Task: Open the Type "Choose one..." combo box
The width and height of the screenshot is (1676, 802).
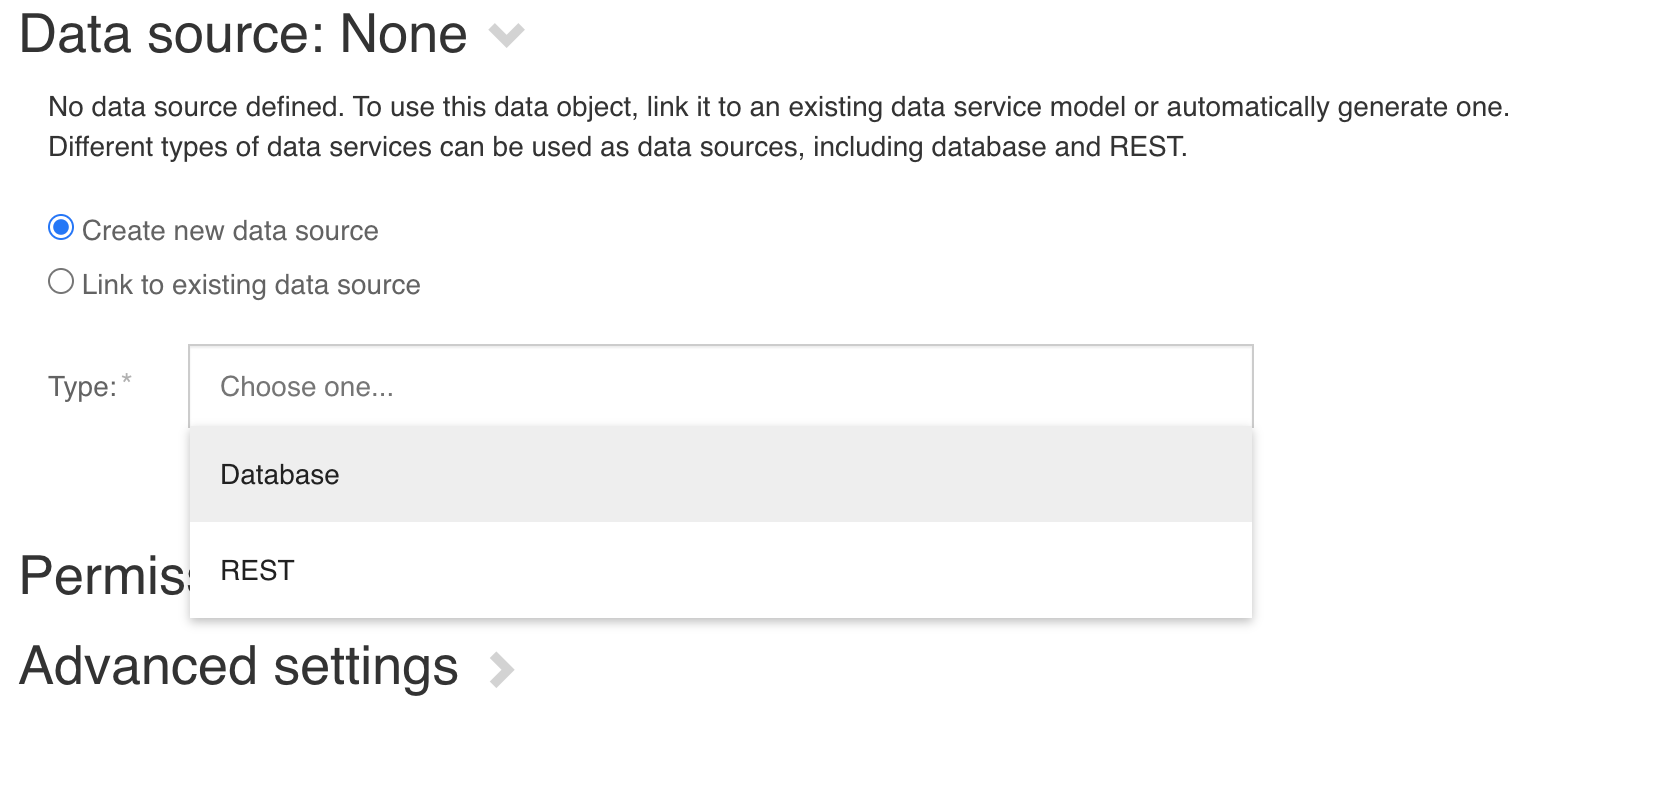Action: (x=720, y=387)
